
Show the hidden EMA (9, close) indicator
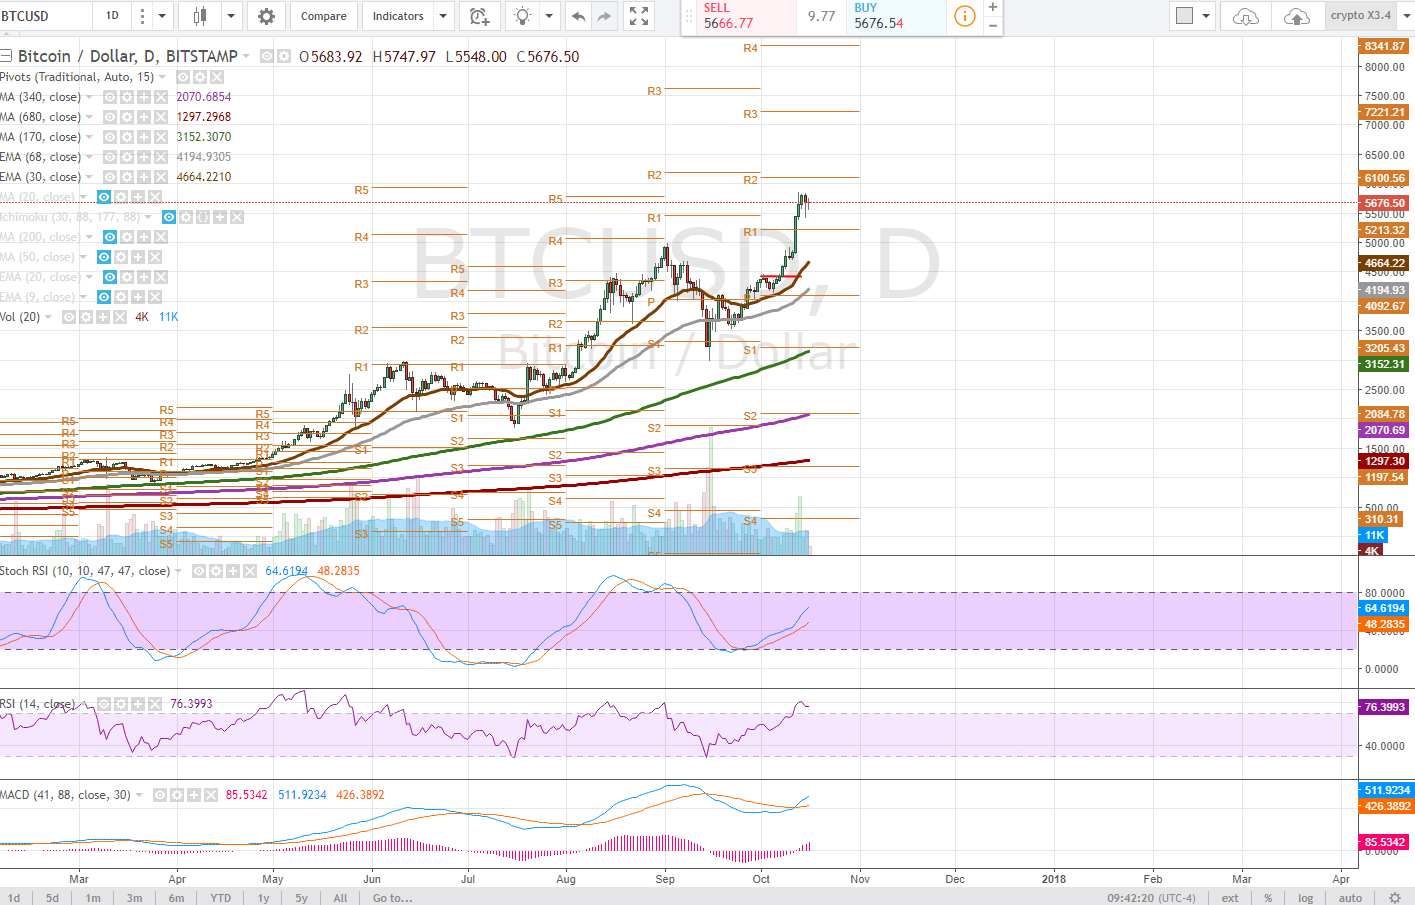[x=103, y=297]
